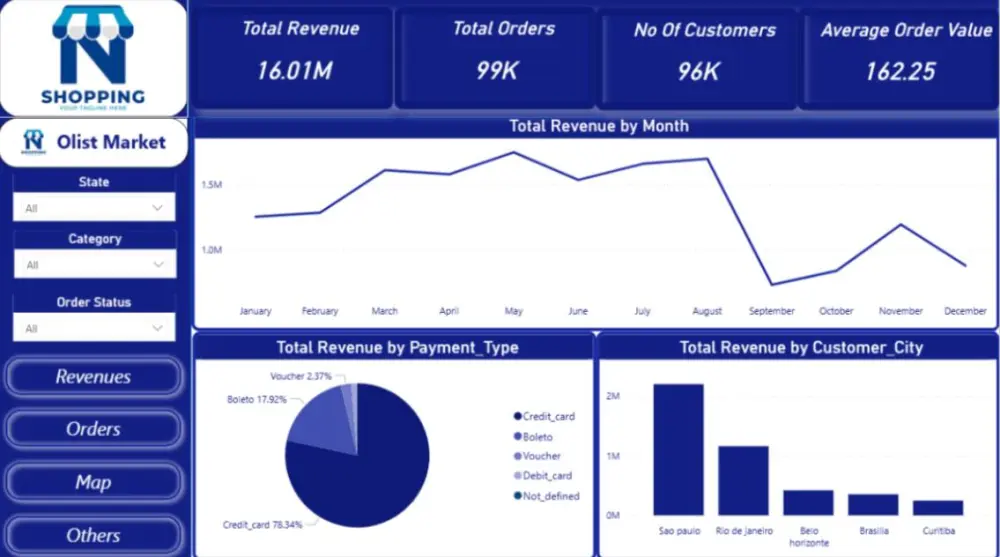Click the Order Status chevron arrow
This screenshot has width=1000, height=557.
pyautogui.click(x=158, y=328)
